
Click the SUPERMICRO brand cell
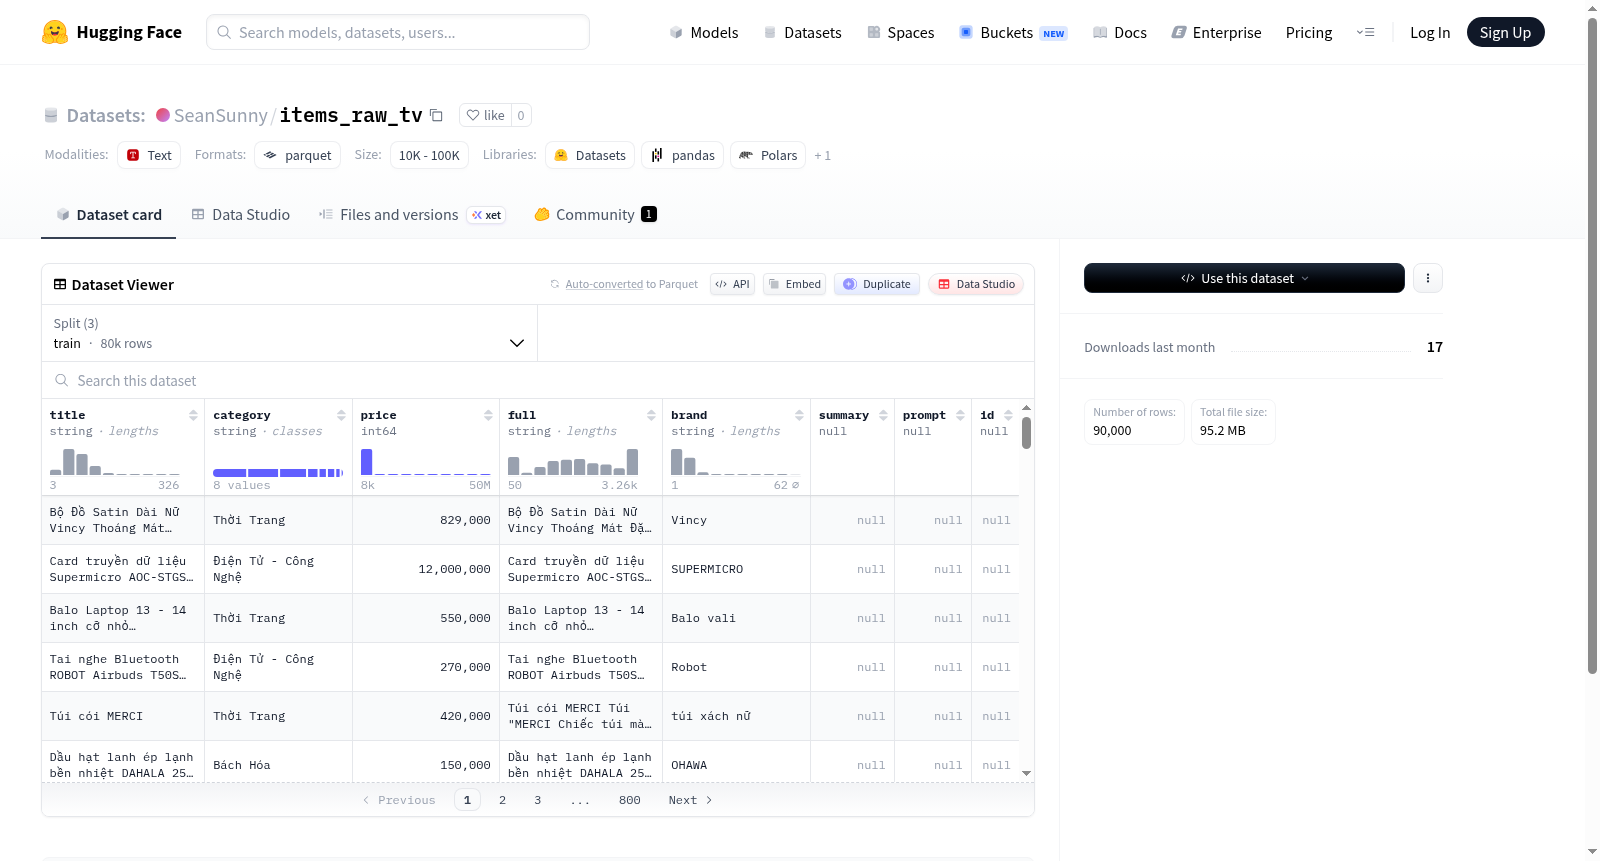(736, 569)
